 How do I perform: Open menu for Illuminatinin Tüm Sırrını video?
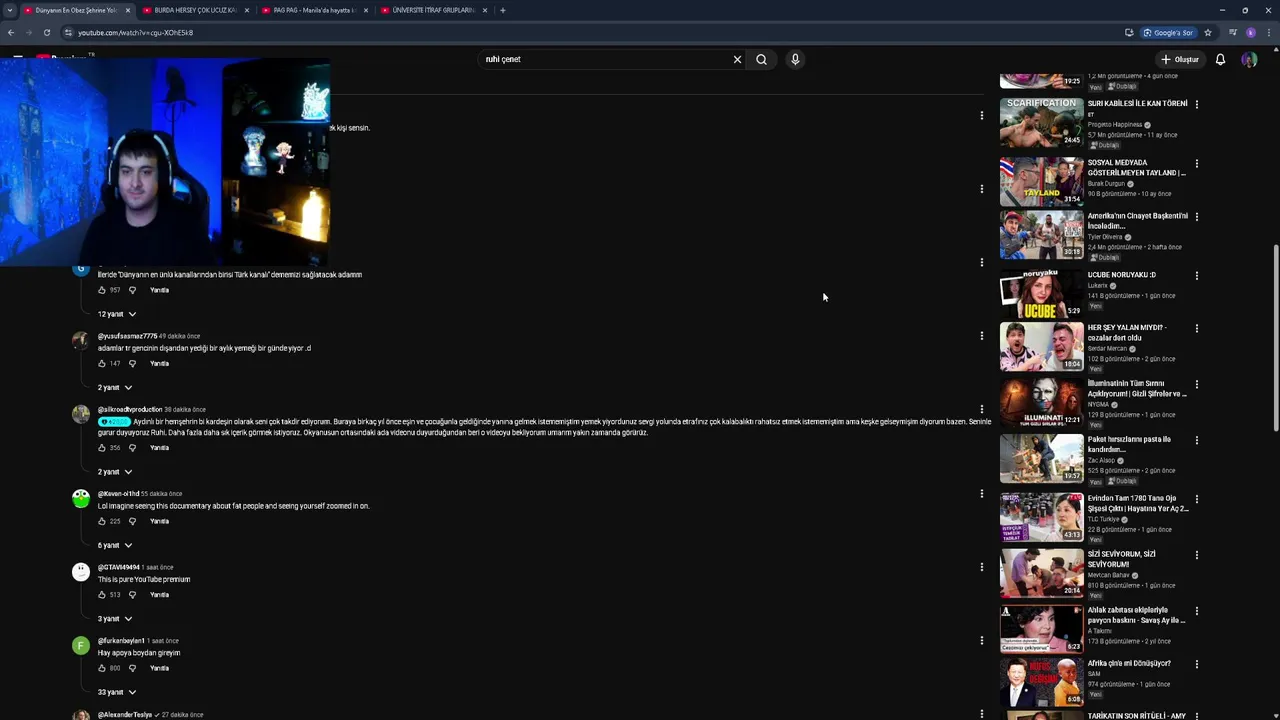[x=1196, y=384]
